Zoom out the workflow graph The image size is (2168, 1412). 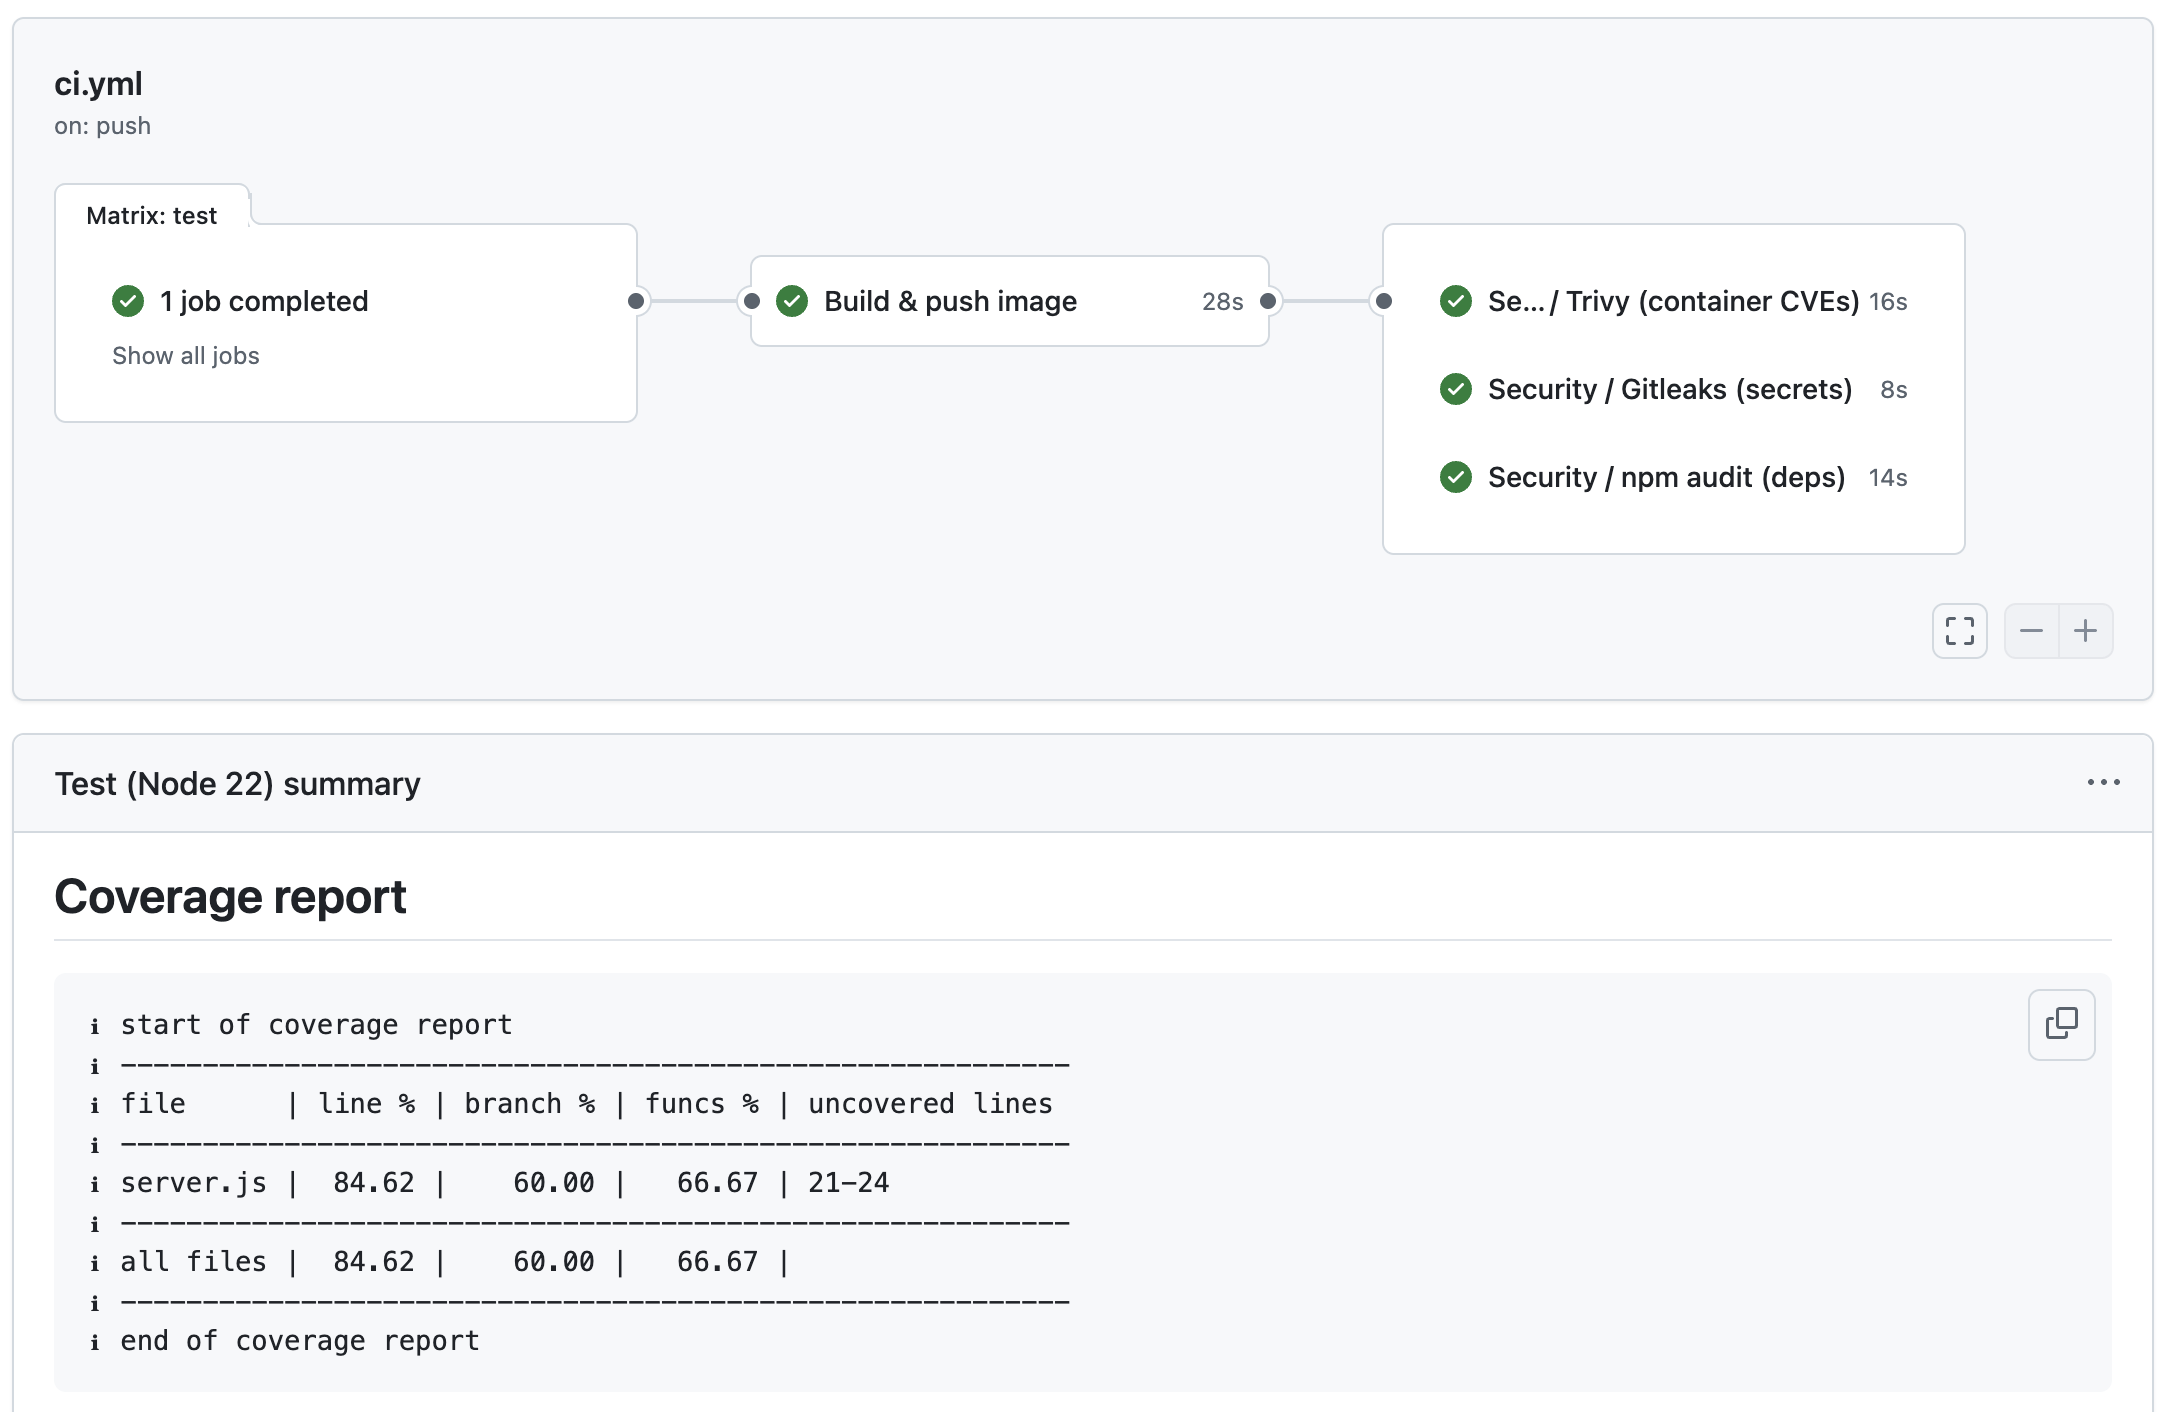point(2031,631)
